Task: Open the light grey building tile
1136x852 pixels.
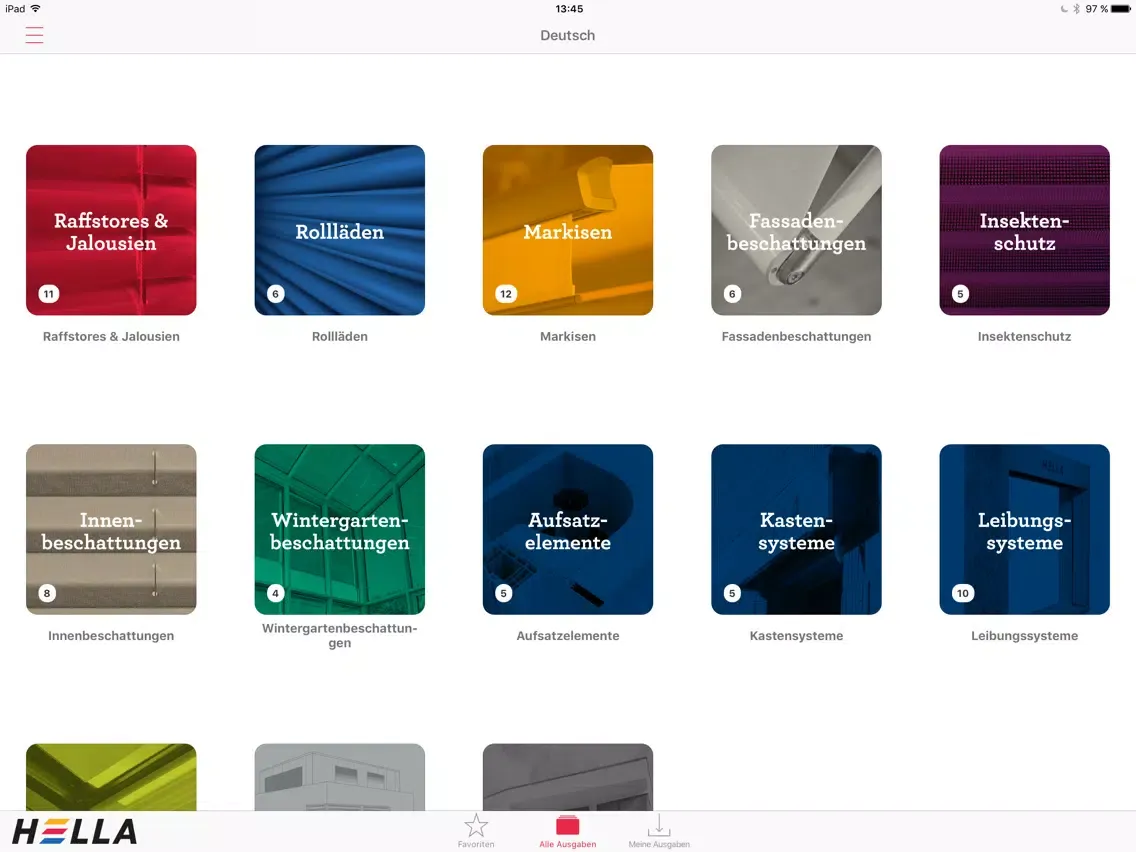Action: click(x=340, y=777)
